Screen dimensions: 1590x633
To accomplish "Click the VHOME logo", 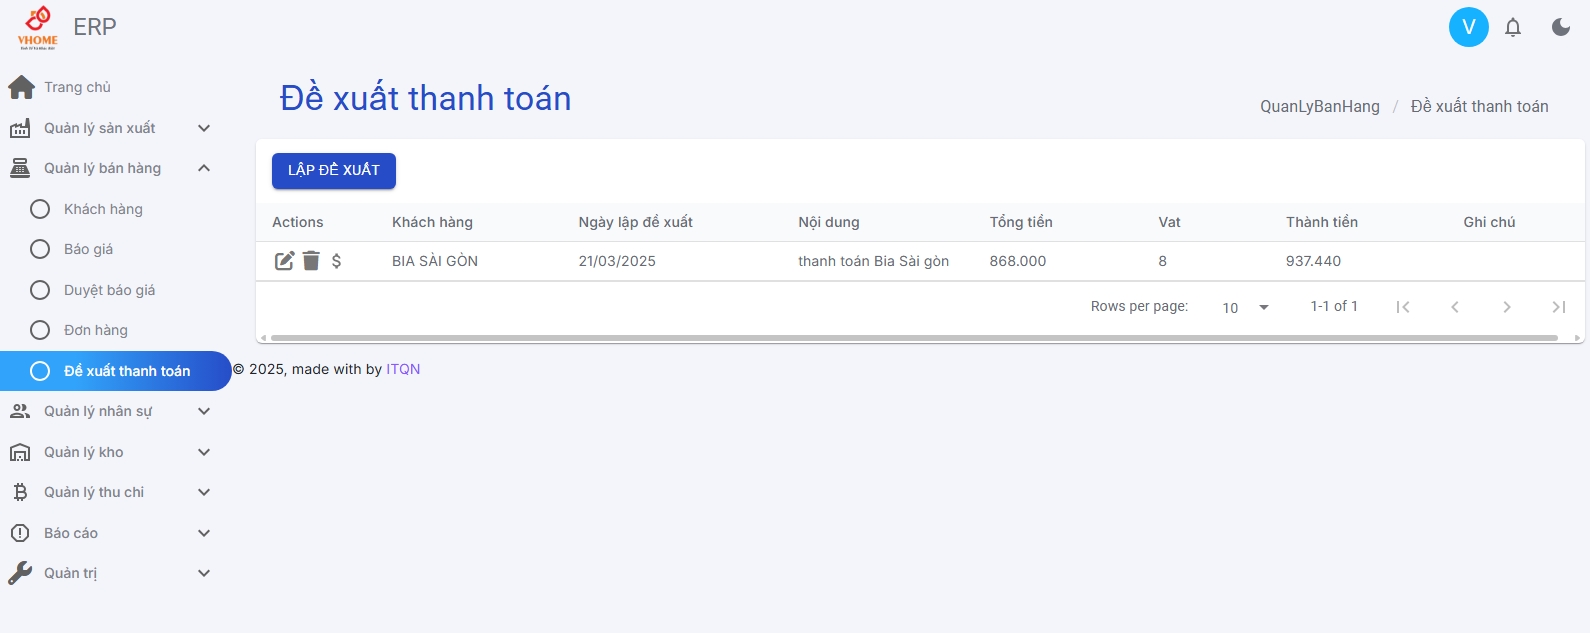I will pyautogui.click(x=38, y=27).
